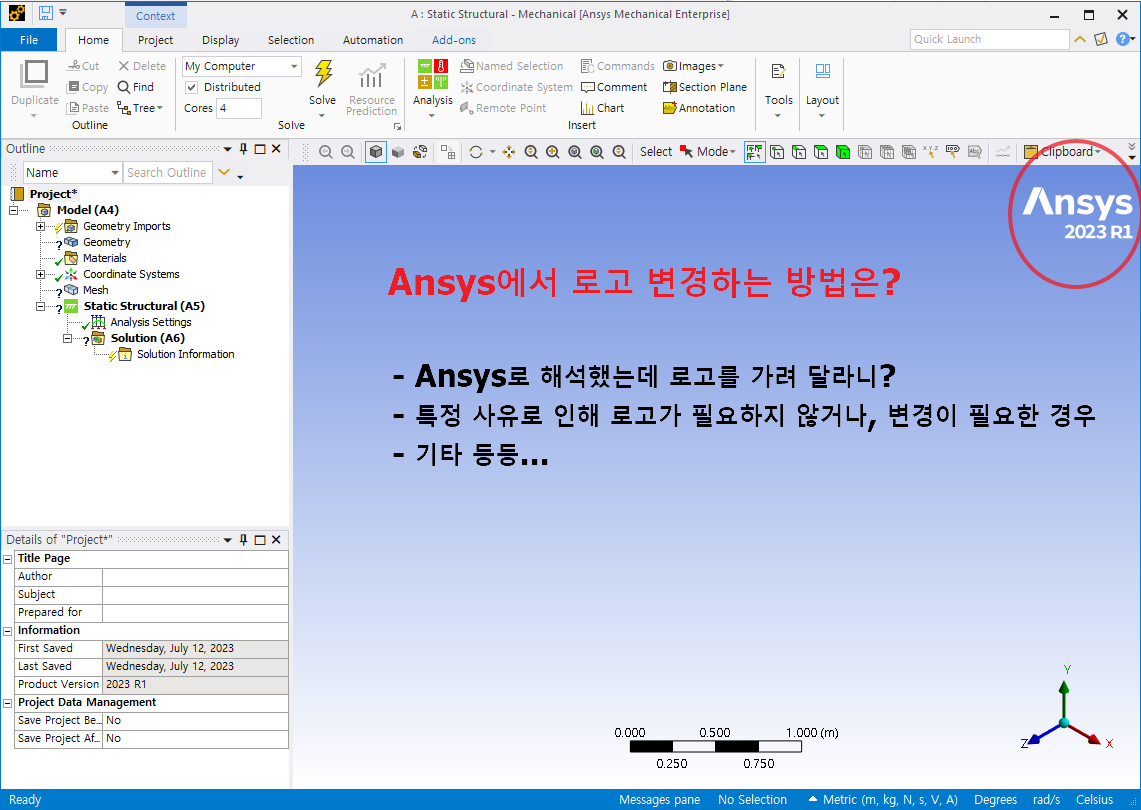Switch to the Project ribbon tab

click(x=155, y=40)
